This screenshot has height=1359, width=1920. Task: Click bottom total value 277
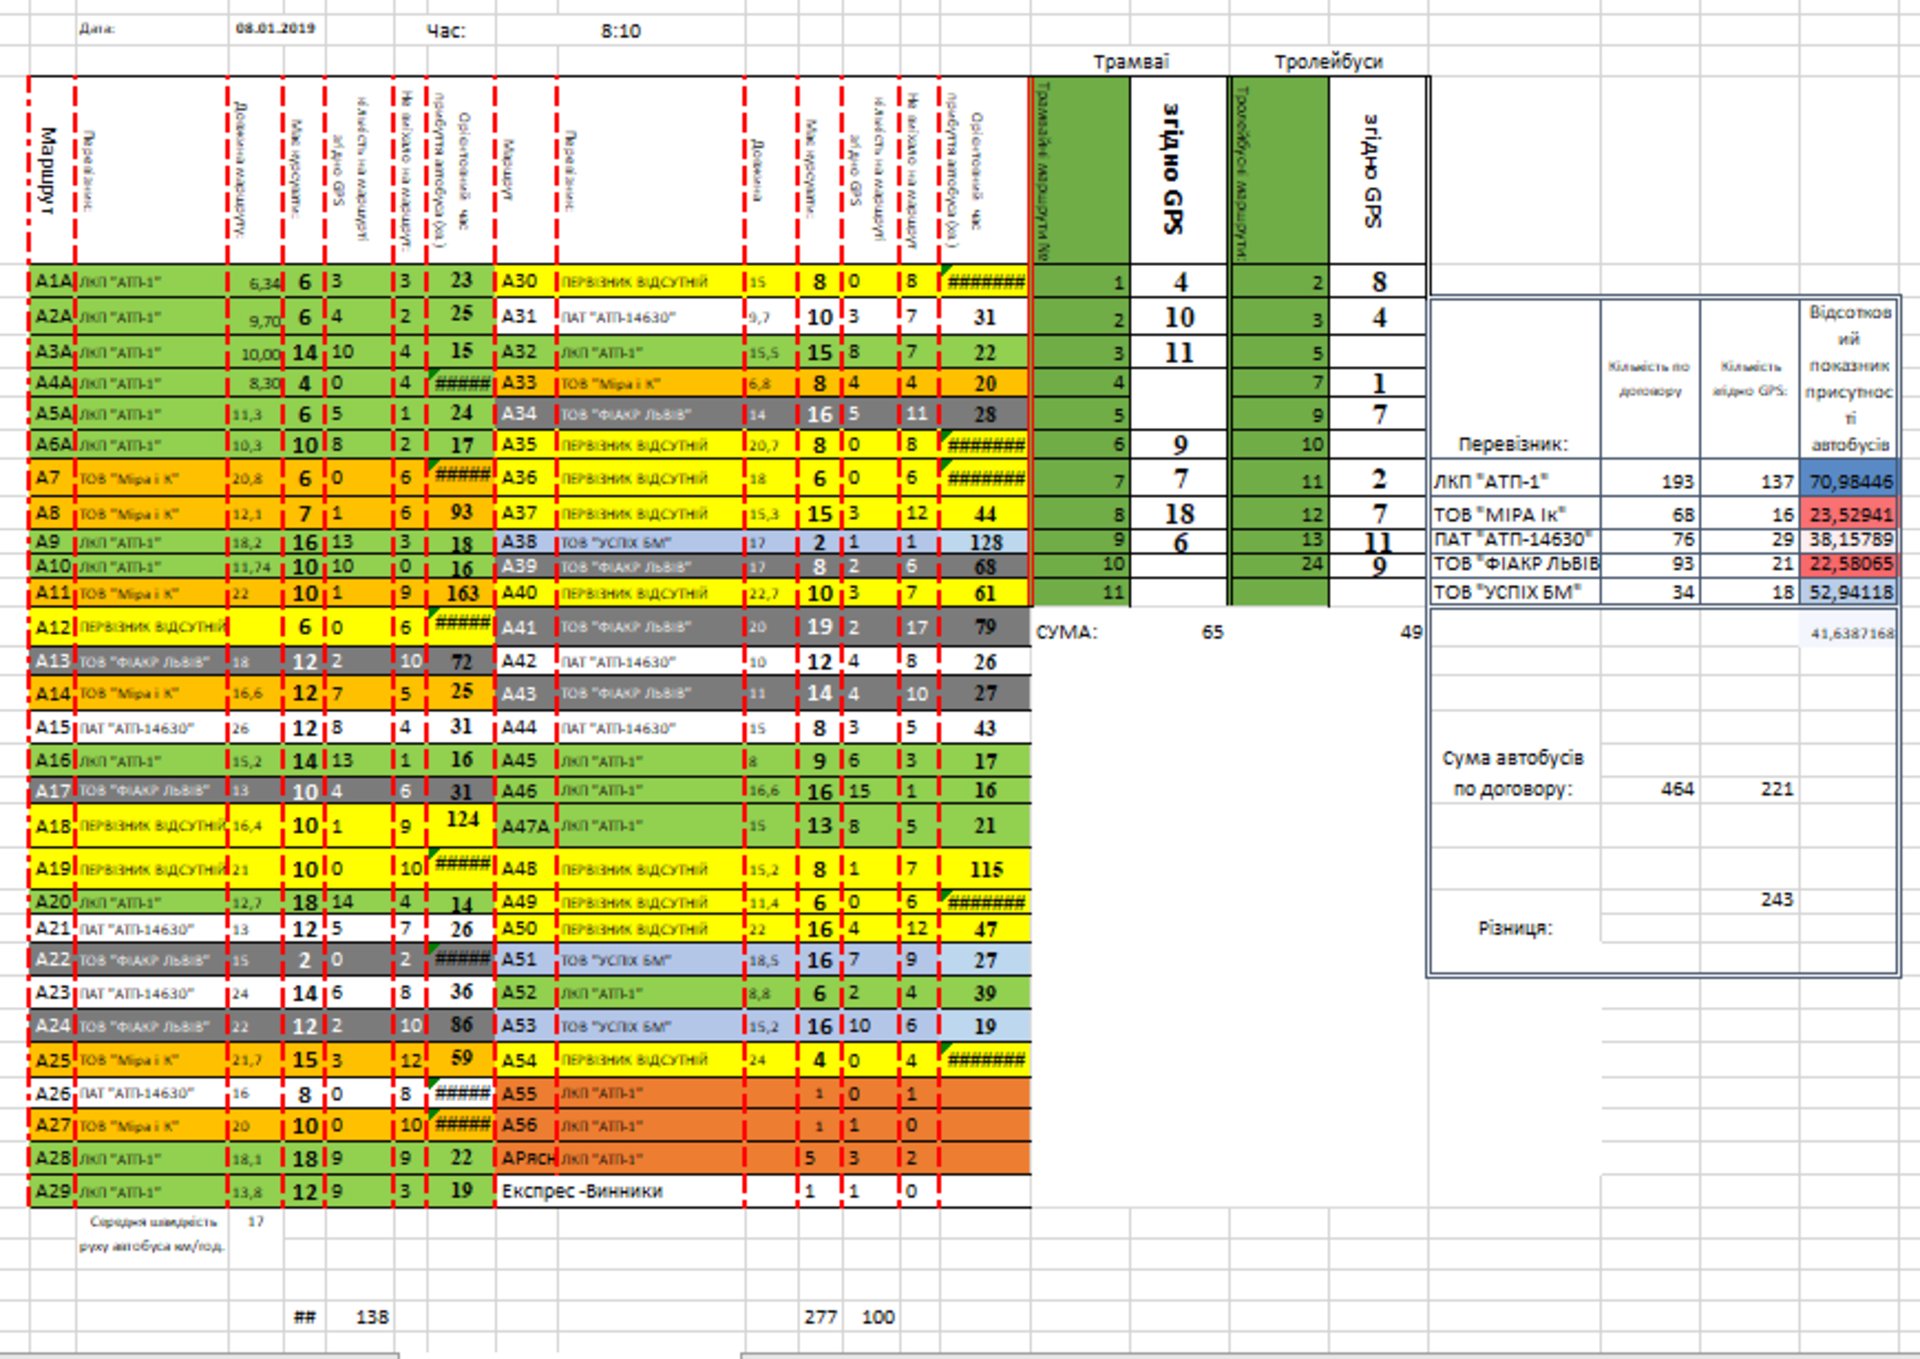coord(820,1317)
